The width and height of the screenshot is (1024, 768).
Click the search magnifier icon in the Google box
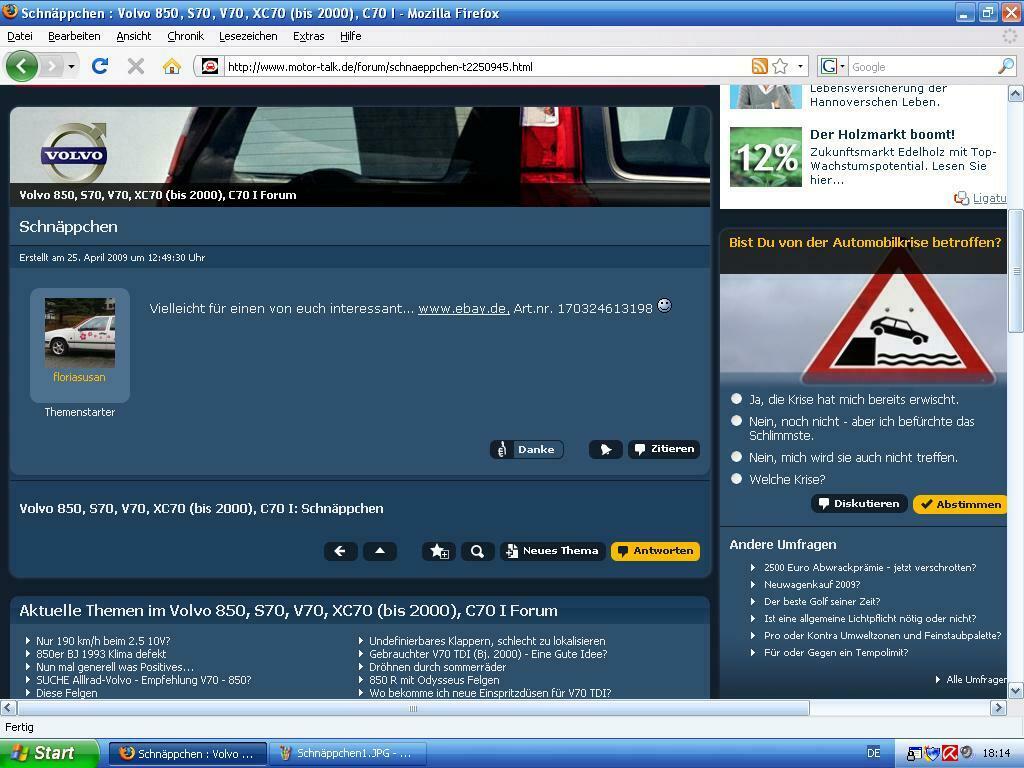(x=1006, y=66)
